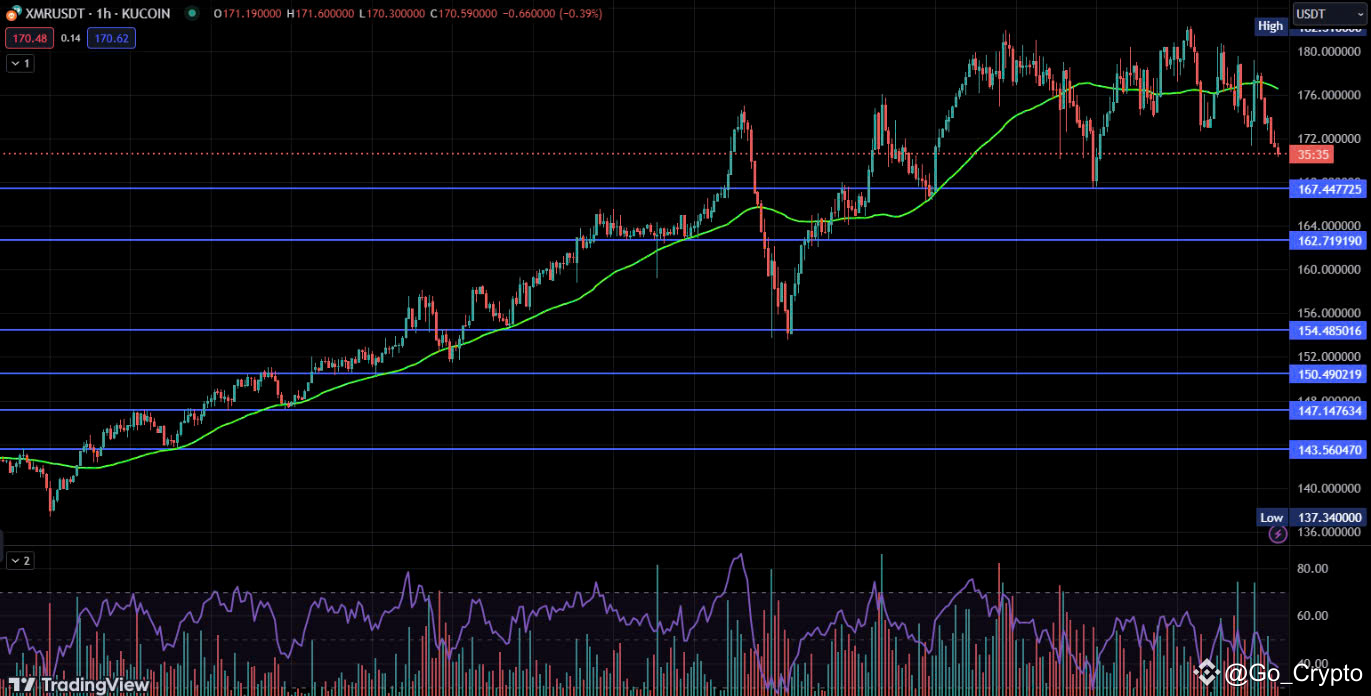Click the 35:35 countdown price label
The height and width of the screenshot is (696, 1371).
pos(1311,155)
